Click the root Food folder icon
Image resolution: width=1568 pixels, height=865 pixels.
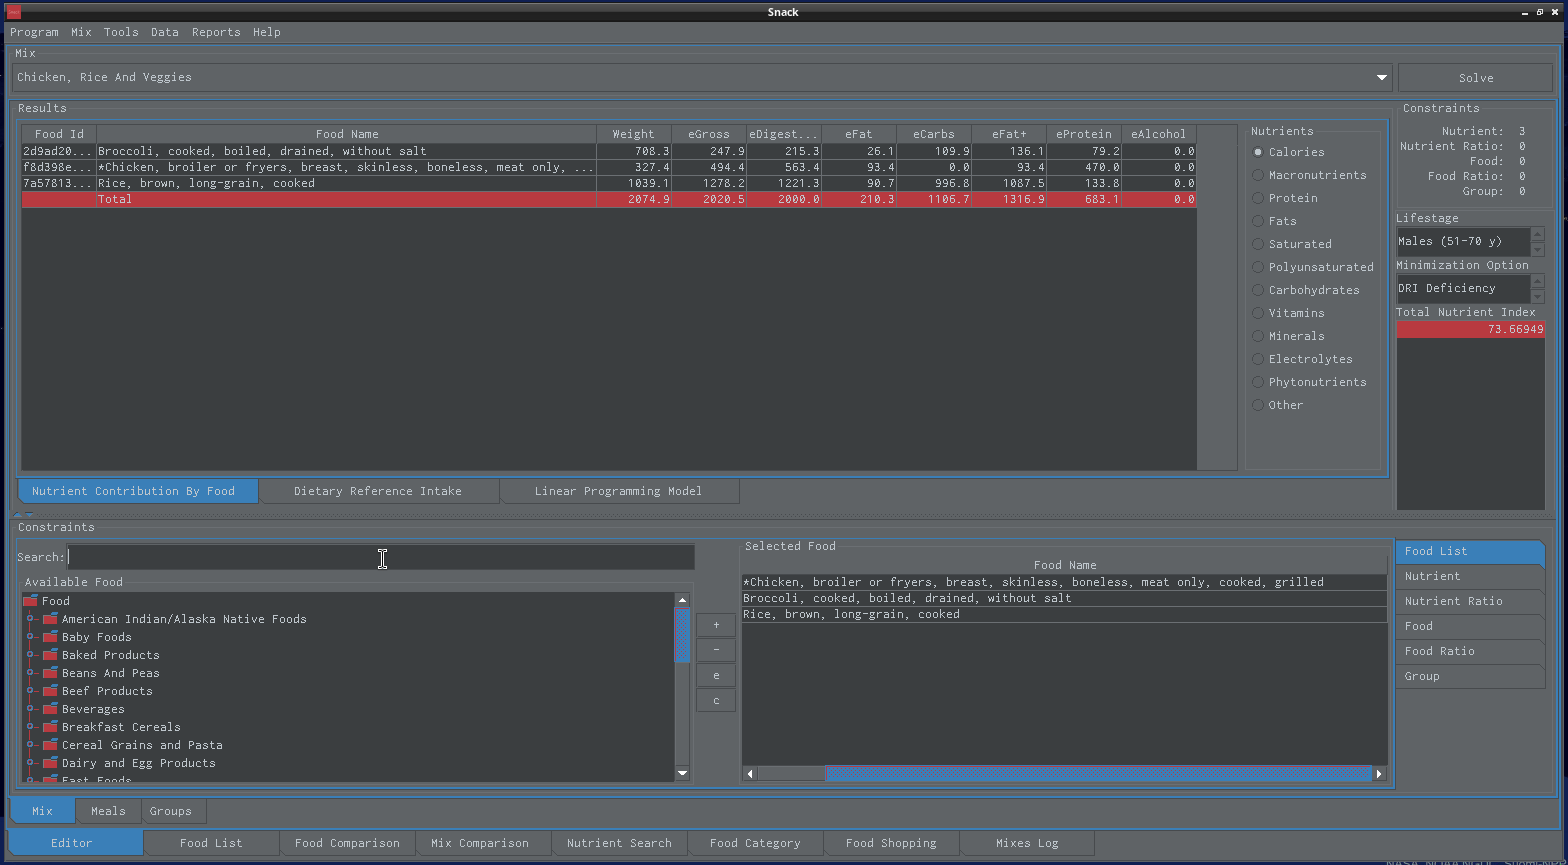(30, 601)
